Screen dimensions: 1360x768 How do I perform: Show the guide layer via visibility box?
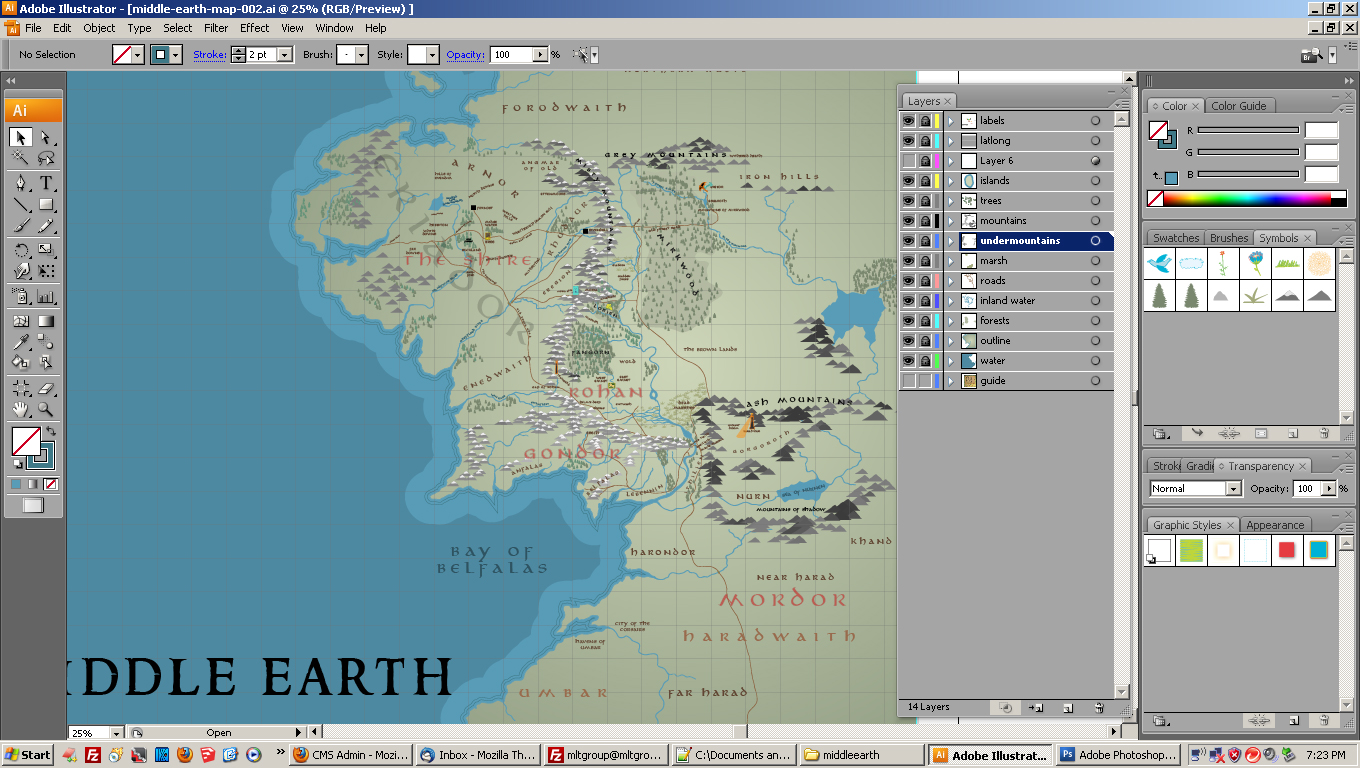coord(908,380)
